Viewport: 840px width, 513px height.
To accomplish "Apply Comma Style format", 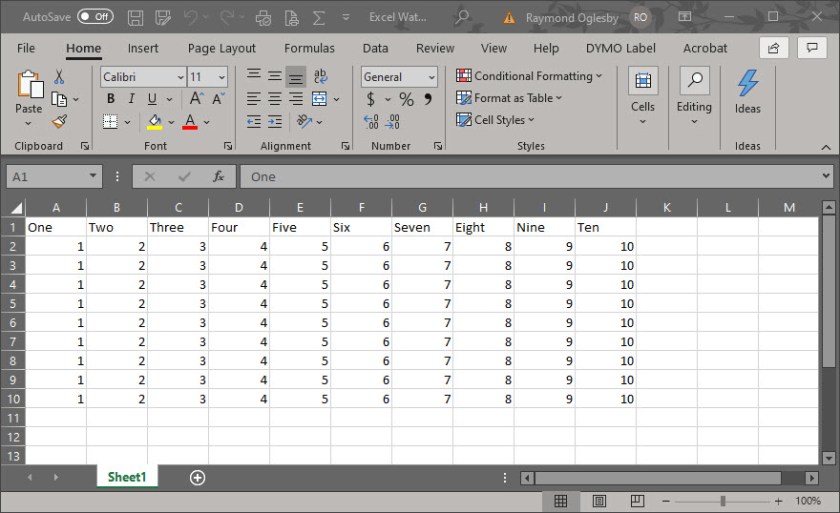I will [428, 99].
